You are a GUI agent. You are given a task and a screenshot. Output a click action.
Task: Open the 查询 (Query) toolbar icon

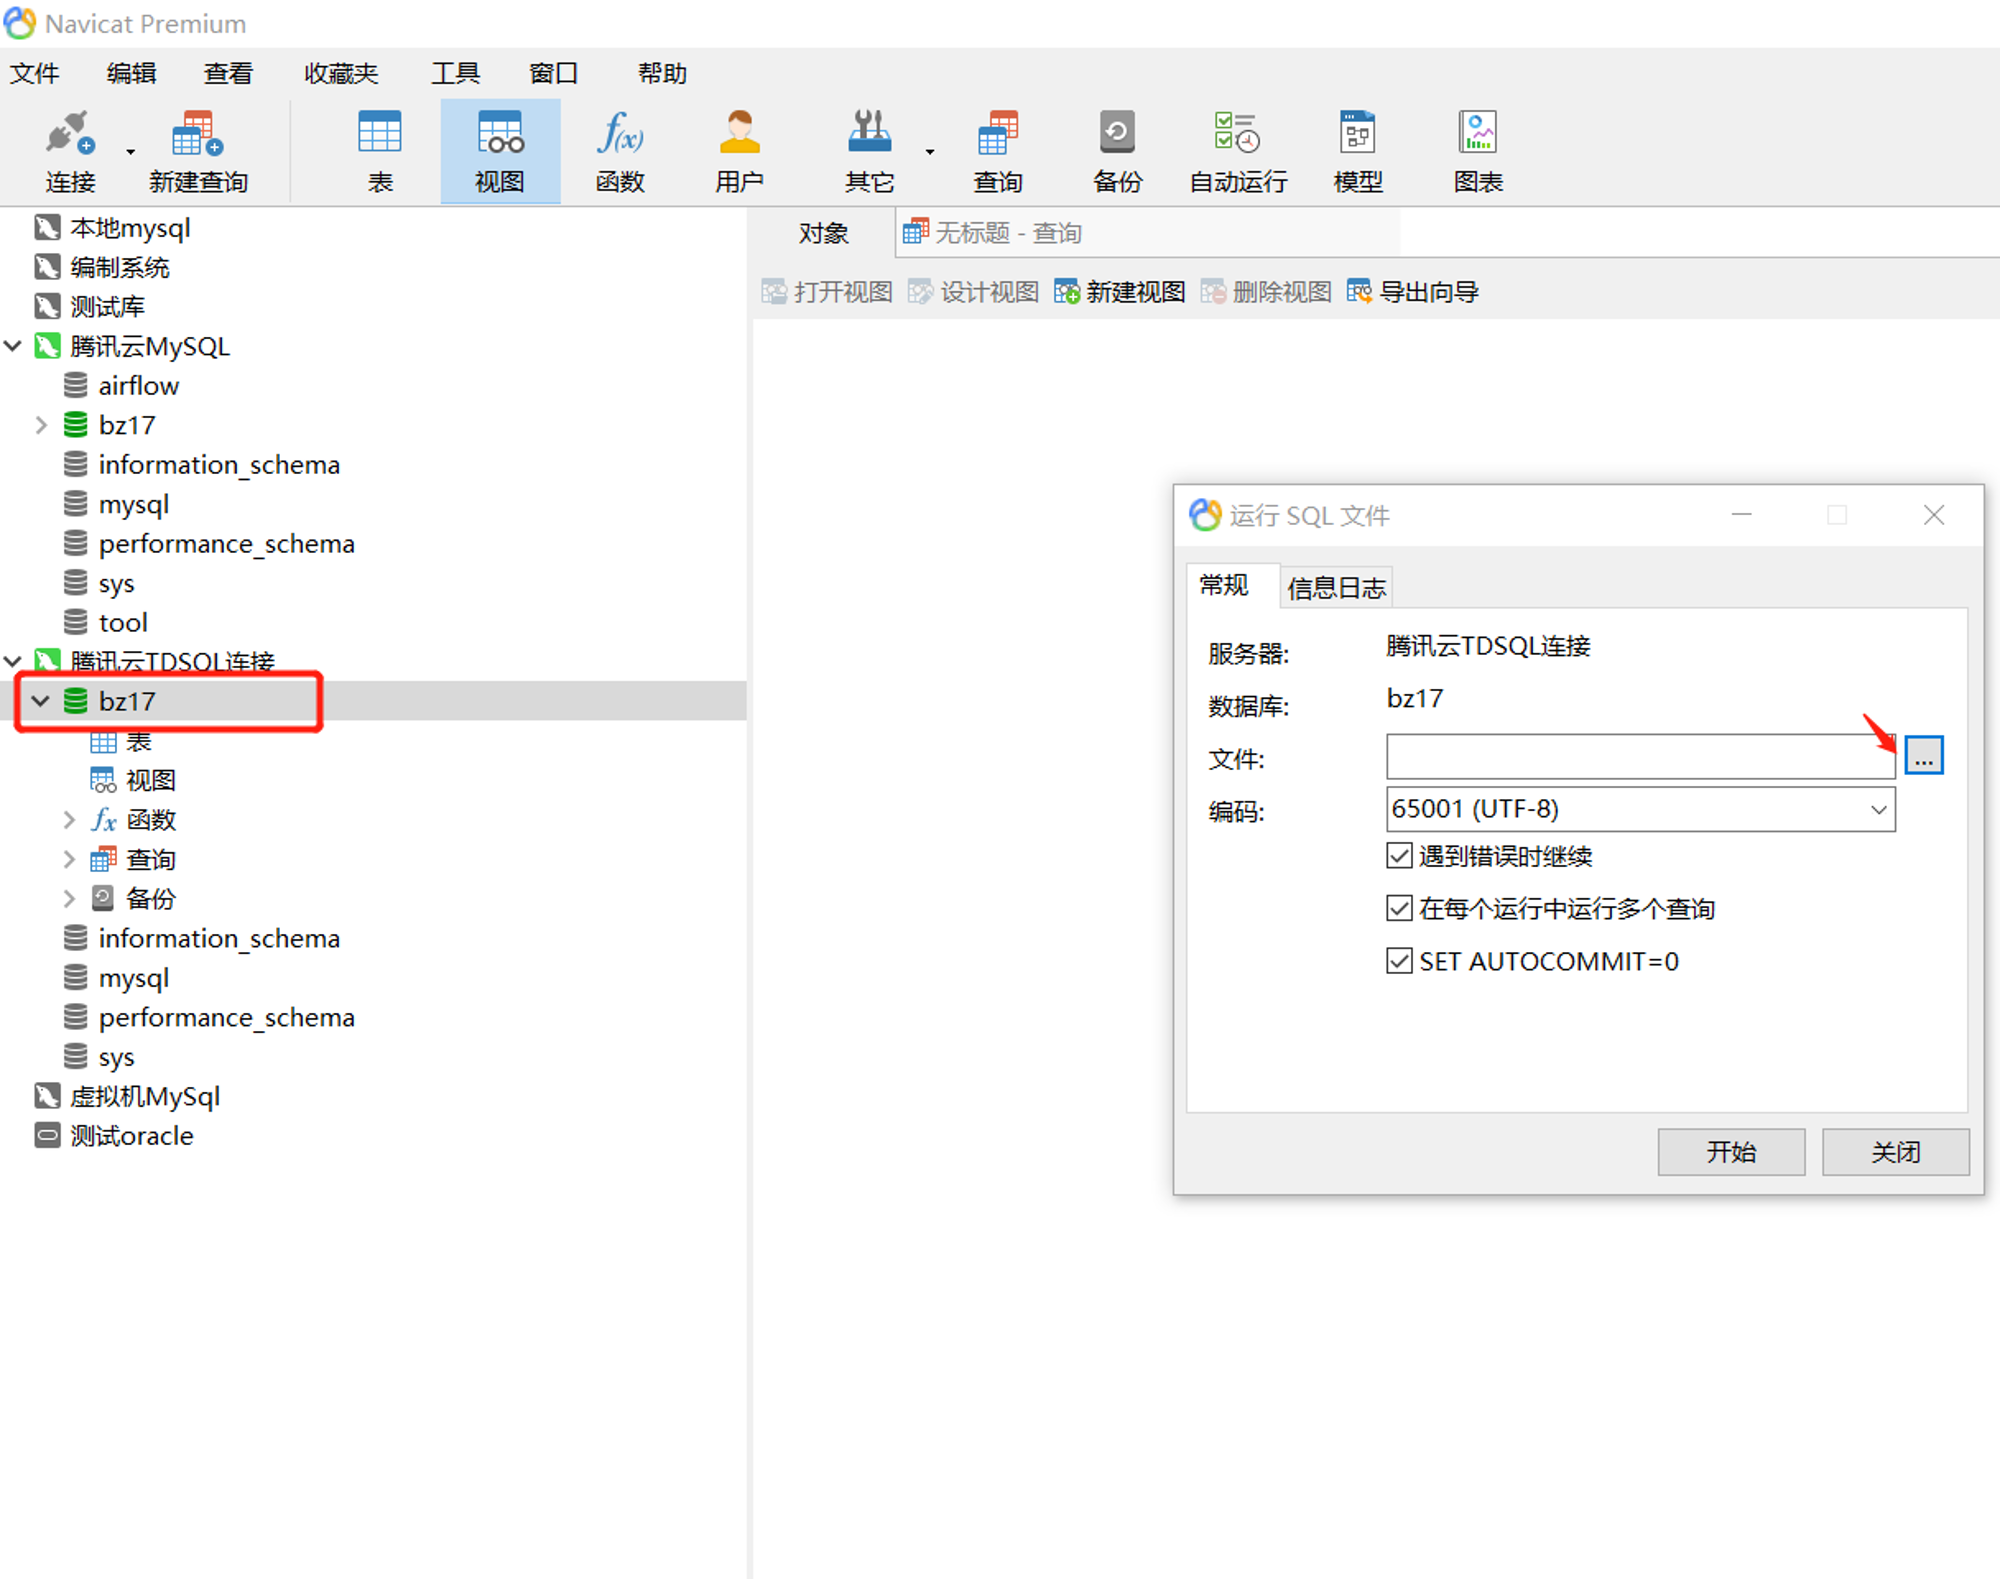pos(998,152)
